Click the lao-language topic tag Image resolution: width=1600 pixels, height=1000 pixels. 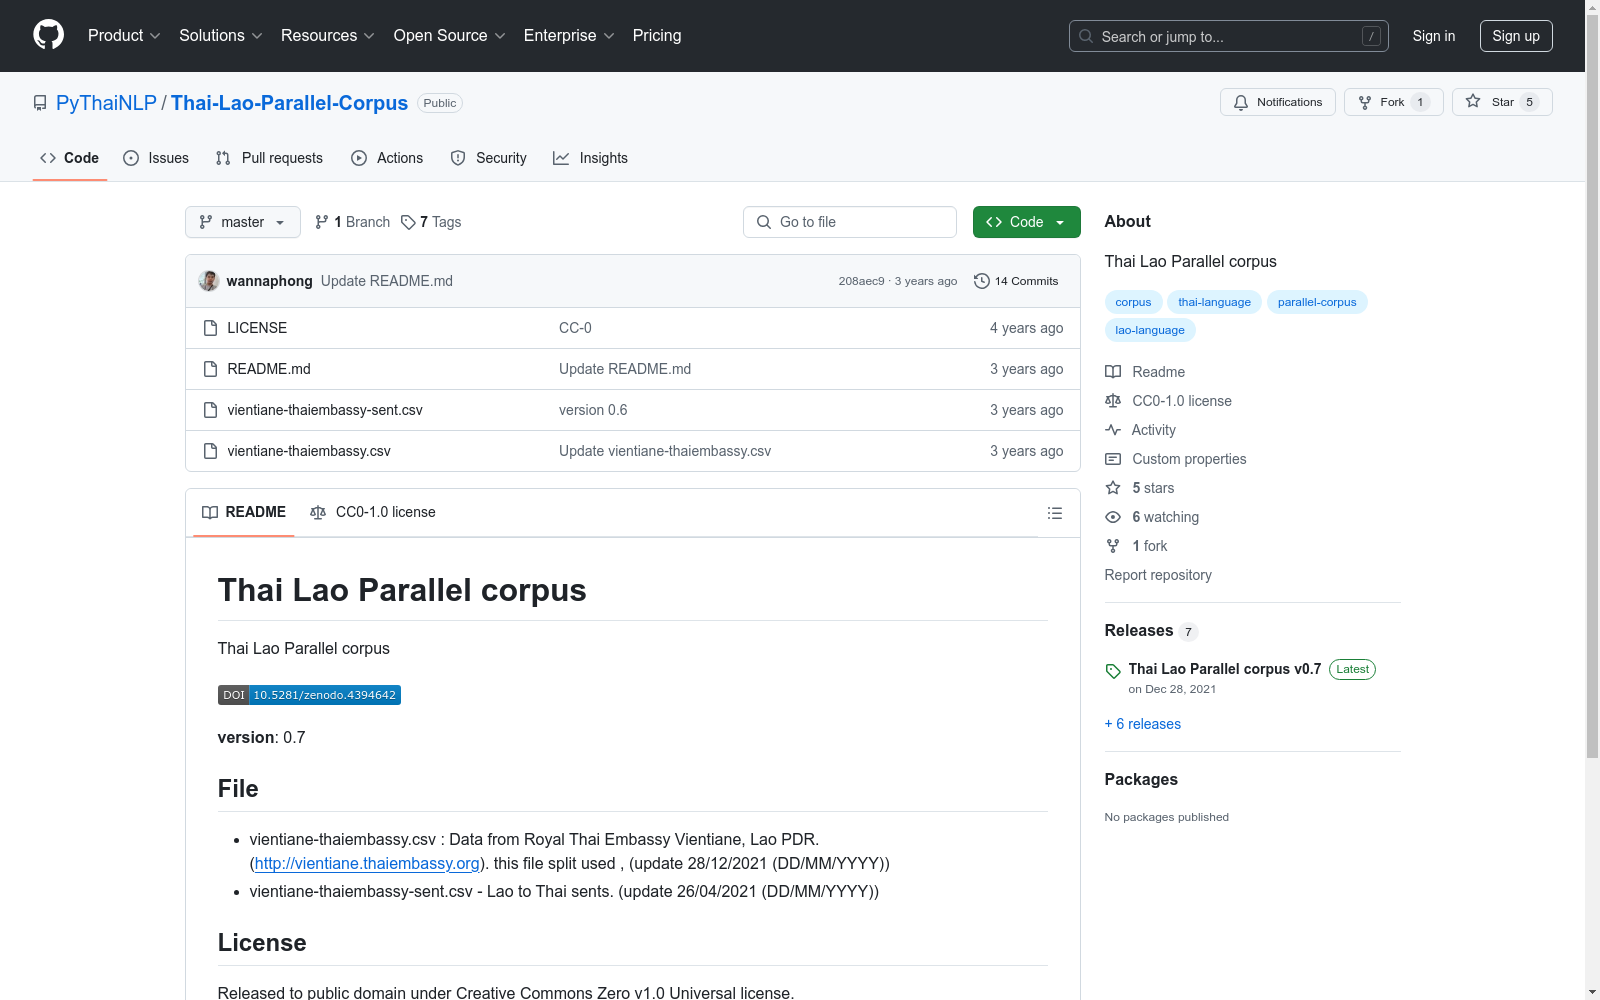click(x=1150, y=330)
